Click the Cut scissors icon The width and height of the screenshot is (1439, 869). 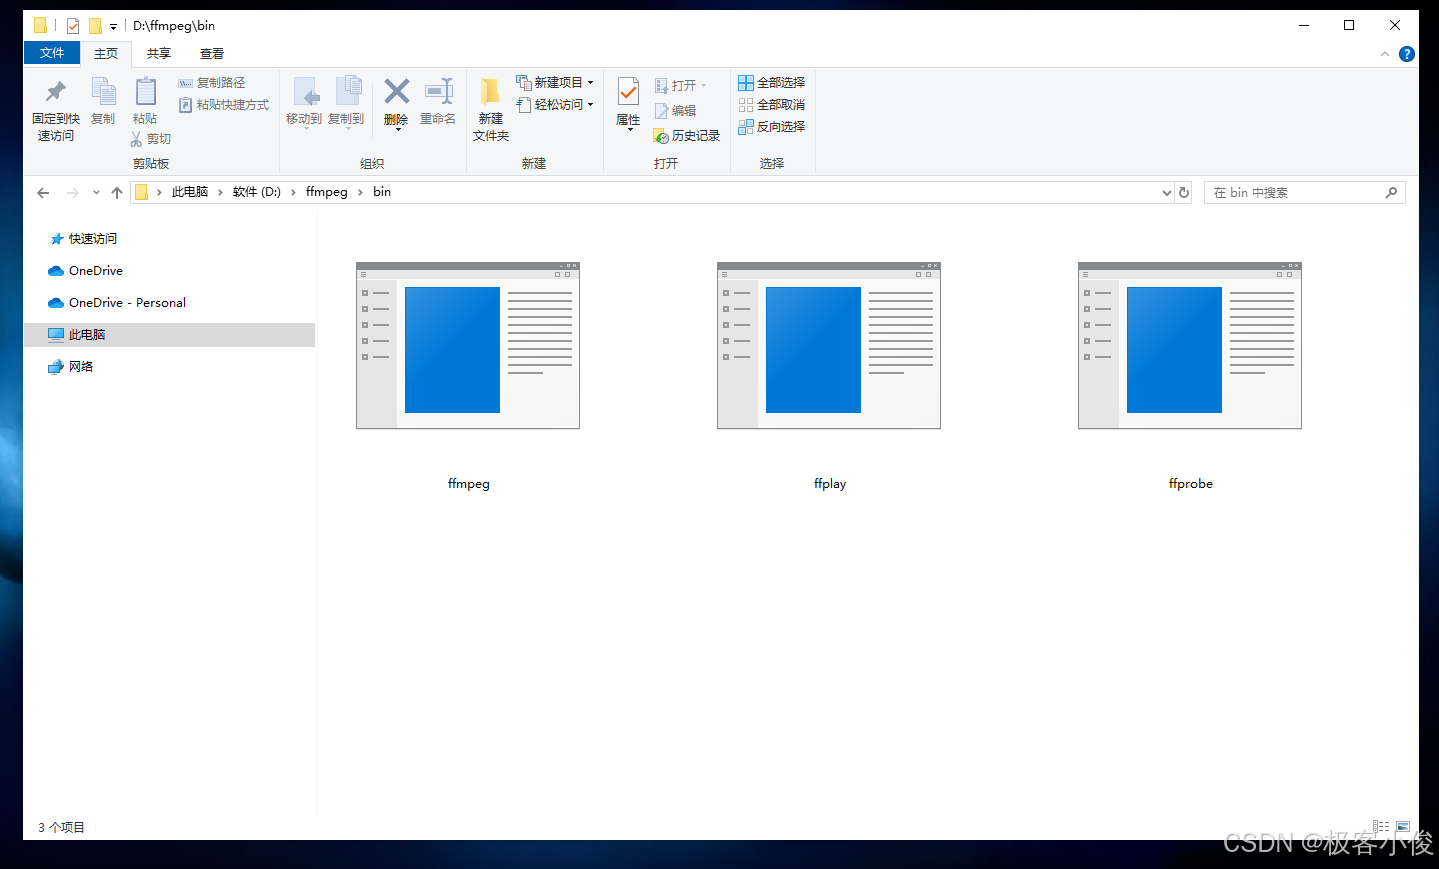coord(137,139)
